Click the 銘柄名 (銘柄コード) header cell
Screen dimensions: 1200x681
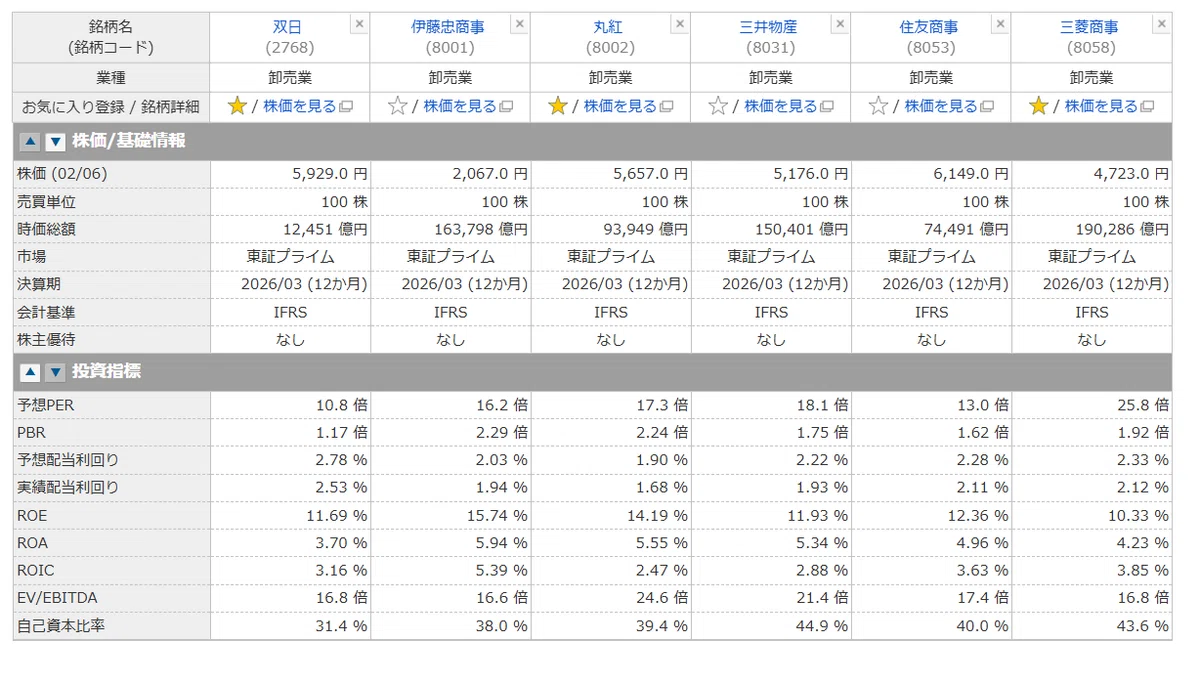point(111,37)
